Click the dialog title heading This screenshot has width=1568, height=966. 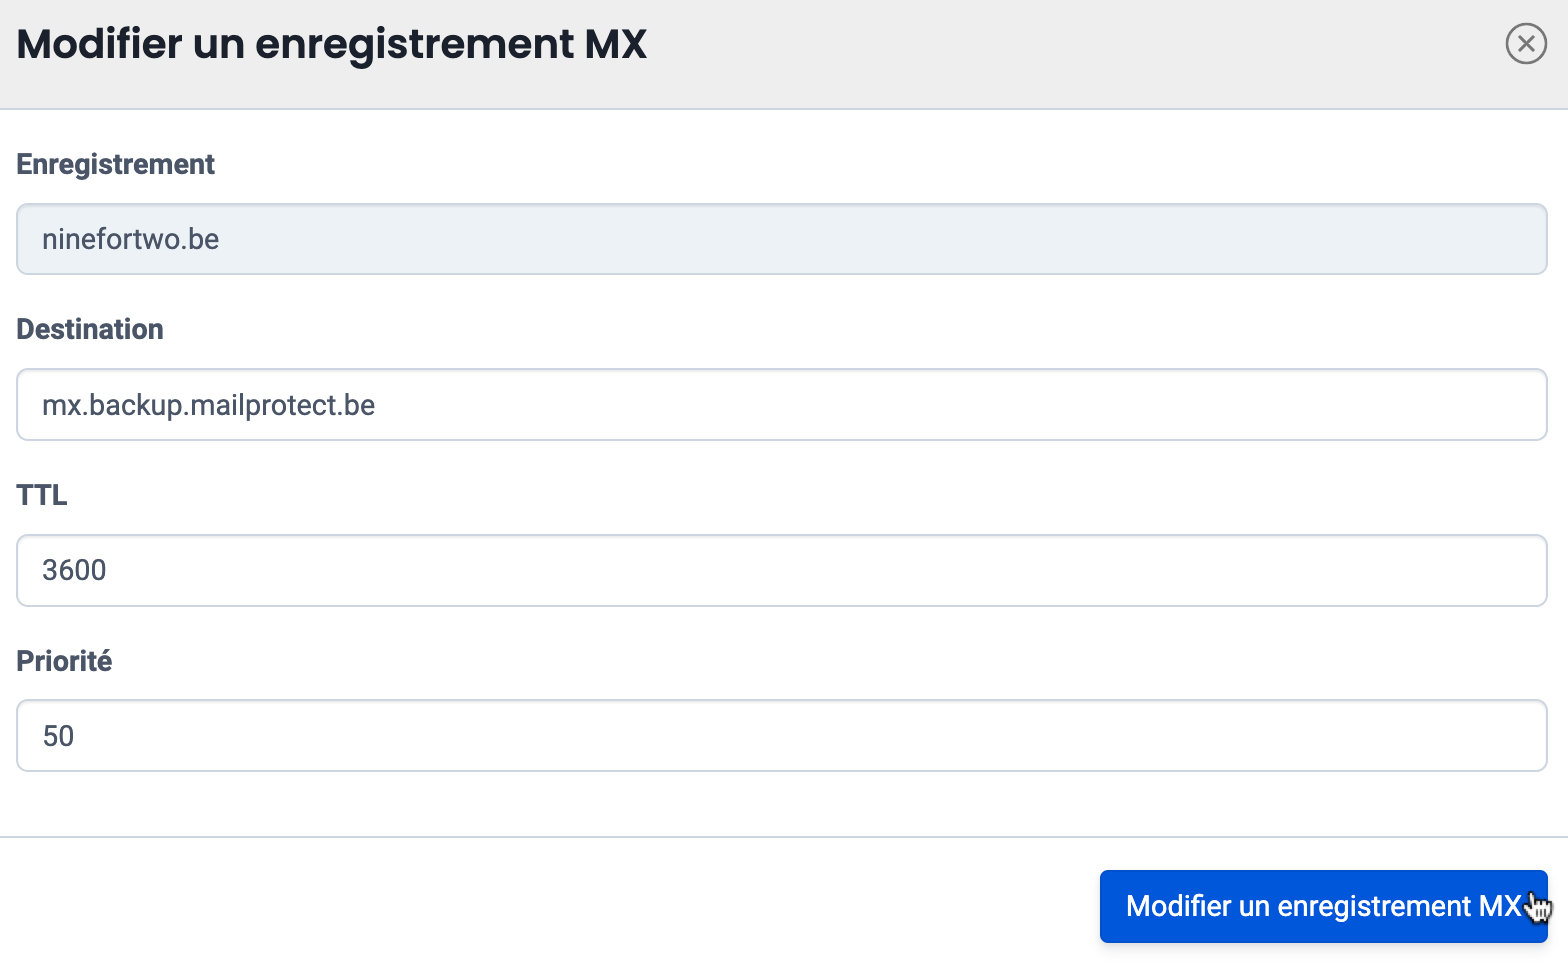tap(331, 44)
